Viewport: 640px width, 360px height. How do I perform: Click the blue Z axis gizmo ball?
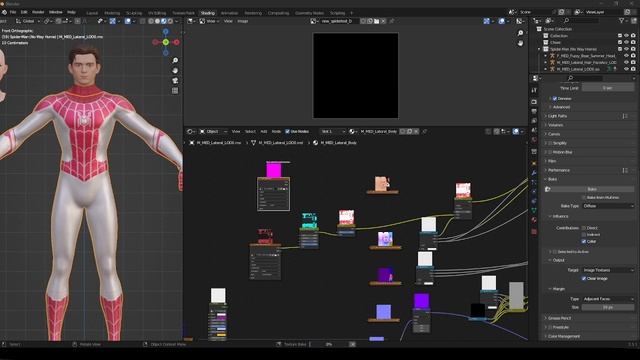pos(166,31)
